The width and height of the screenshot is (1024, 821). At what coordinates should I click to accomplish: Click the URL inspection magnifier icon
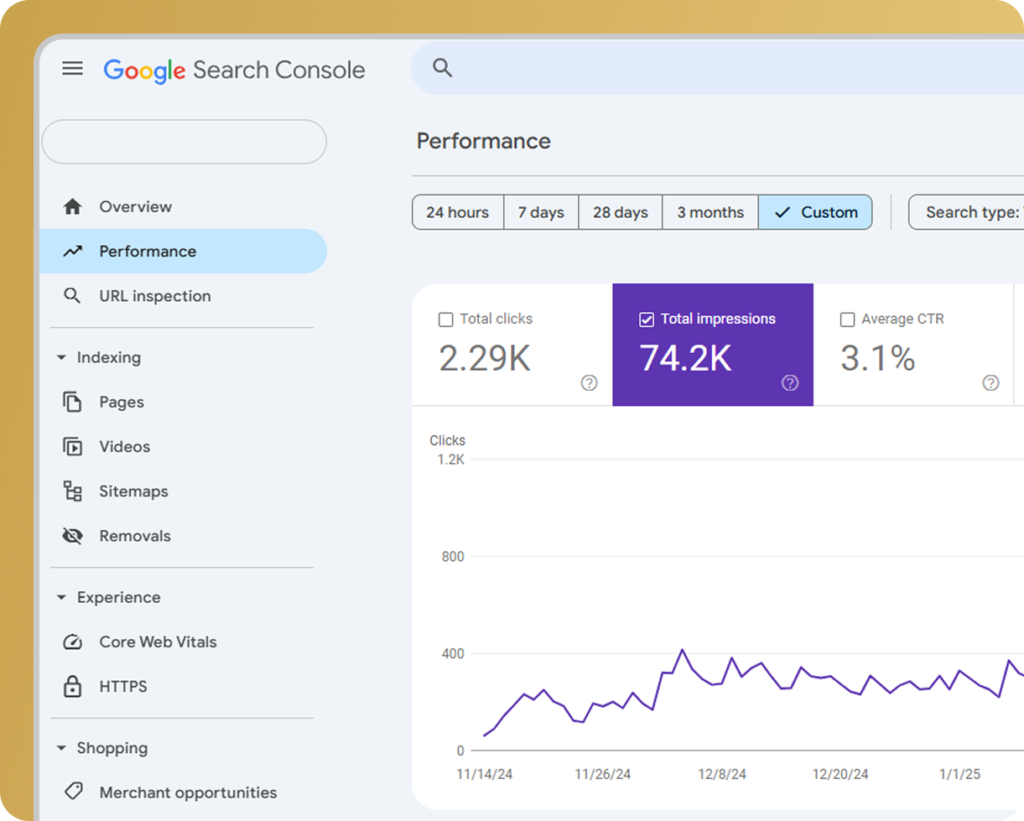pyautogui.click(x=72, y=296)
